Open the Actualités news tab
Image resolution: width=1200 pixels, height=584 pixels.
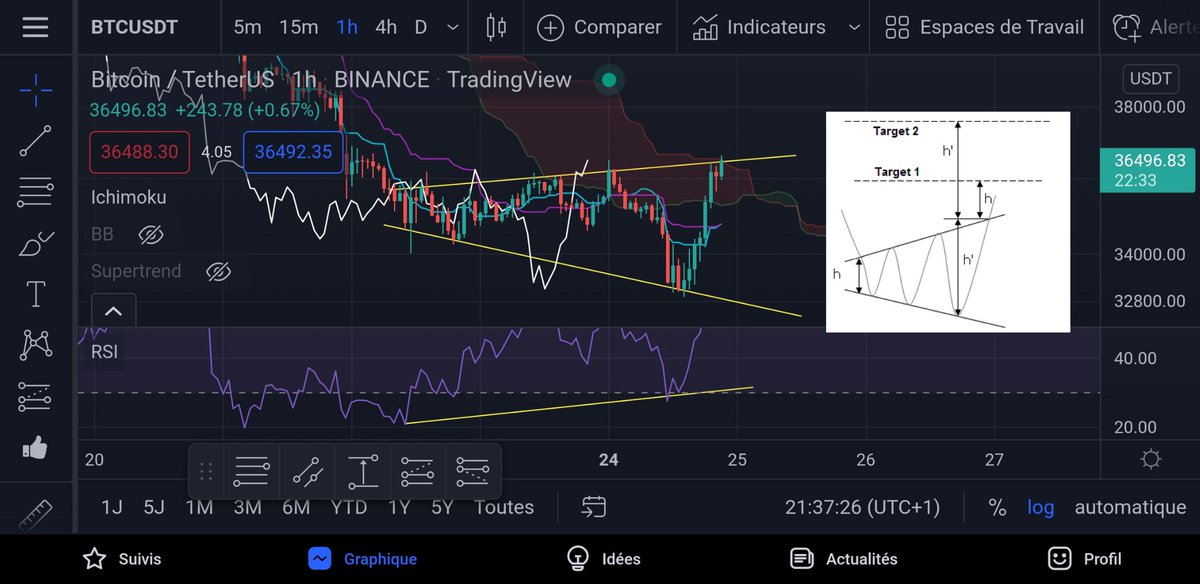[x=843, y=559]
